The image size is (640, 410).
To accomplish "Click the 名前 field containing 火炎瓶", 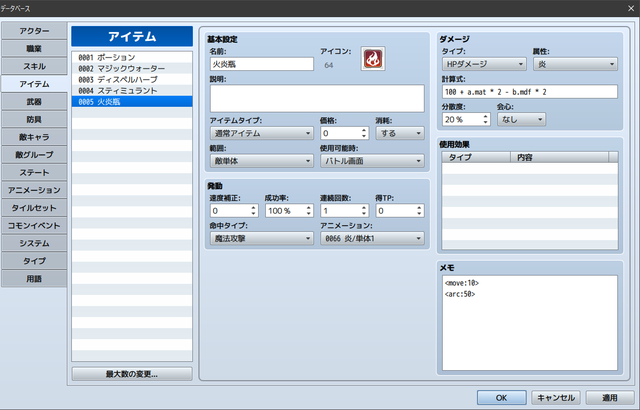I will click(x=262, y=64).
